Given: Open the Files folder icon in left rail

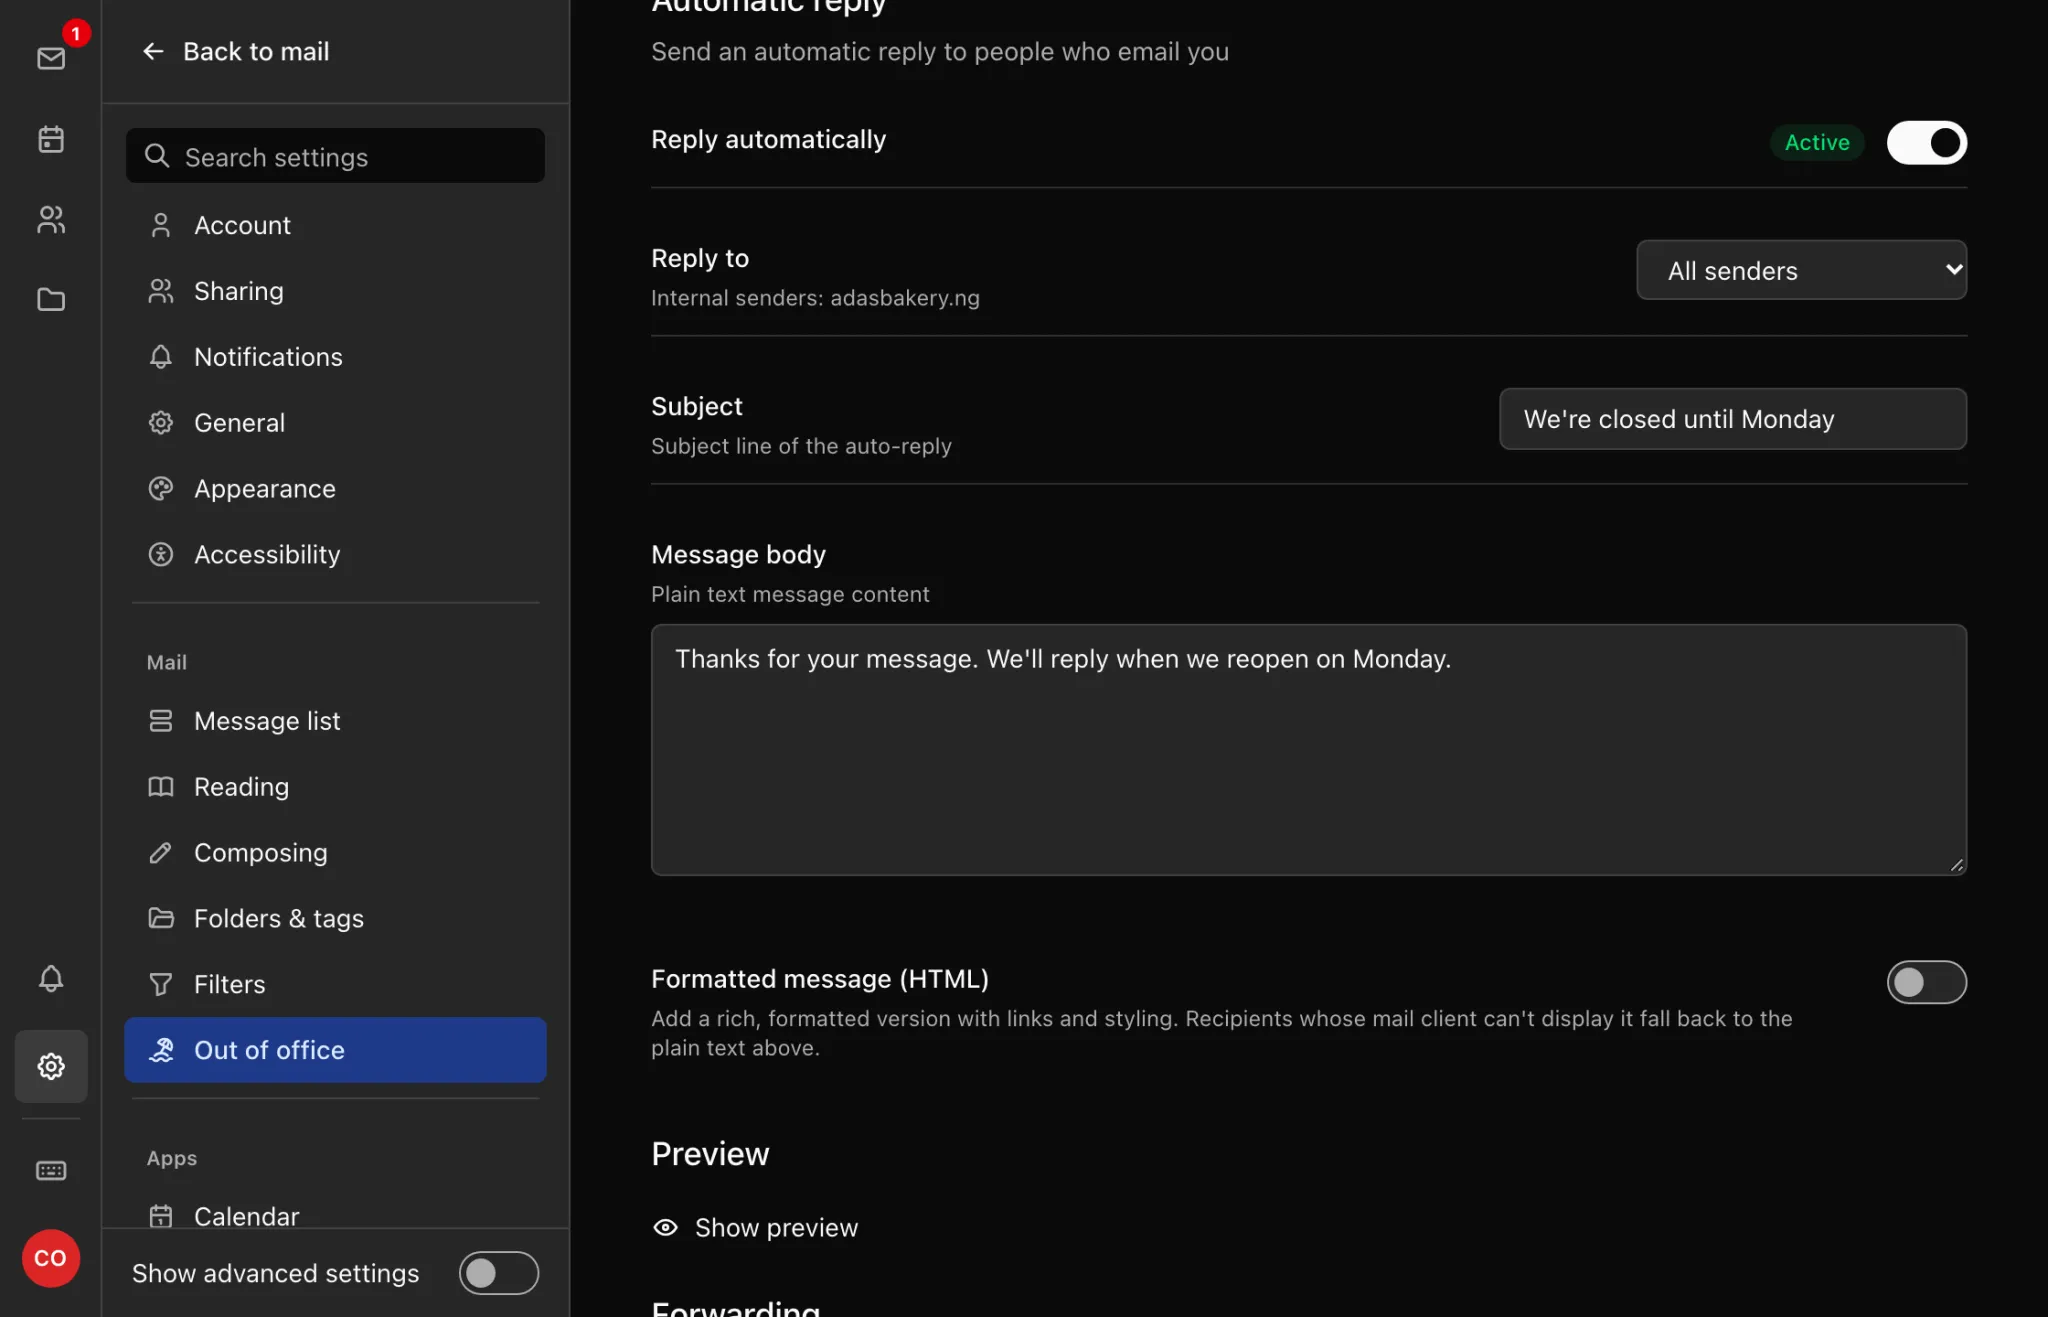Looking at the screenshot, I should click(51, 299).
